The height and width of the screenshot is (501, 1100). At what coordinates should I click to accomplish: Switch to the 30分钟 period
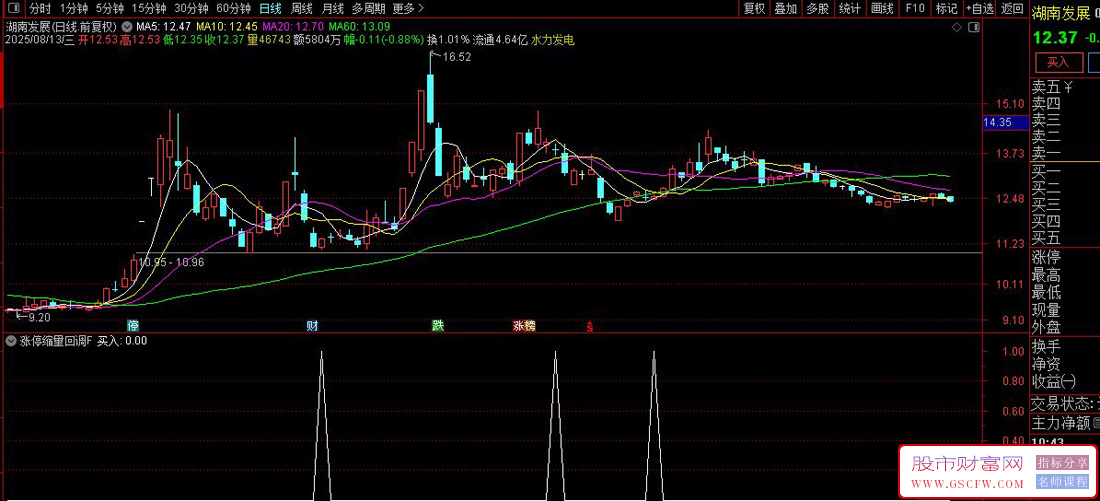click(x=192, y=8)
